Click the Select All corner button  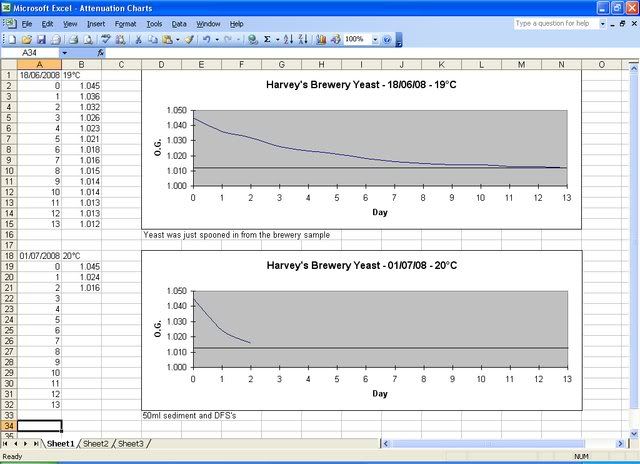9,64
